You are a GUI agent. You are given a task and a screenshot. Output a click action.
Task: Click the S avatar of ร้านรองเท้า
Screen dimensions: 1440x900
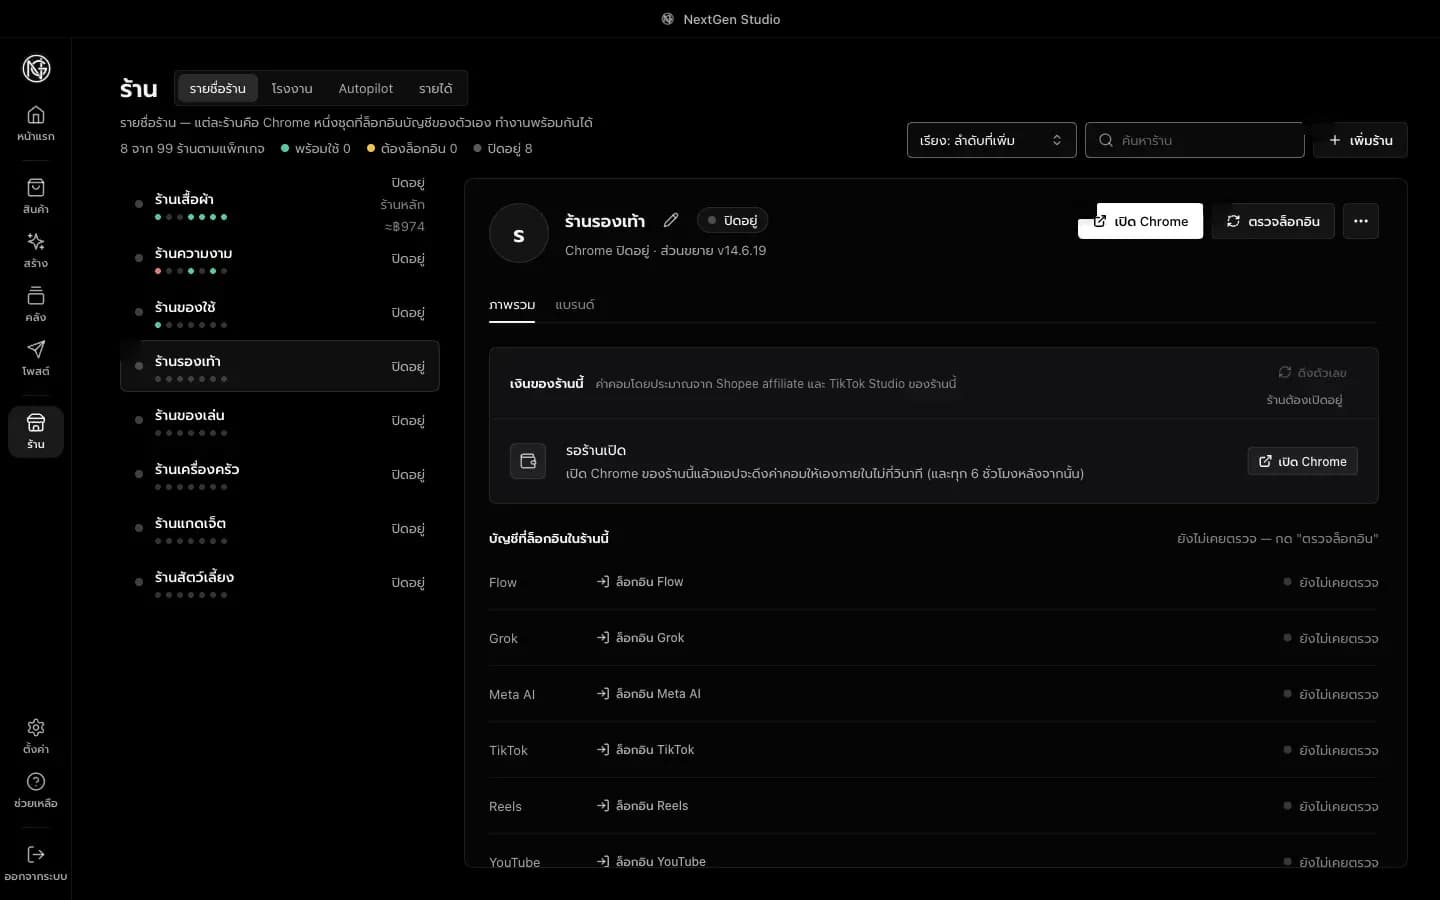(518, 233)
